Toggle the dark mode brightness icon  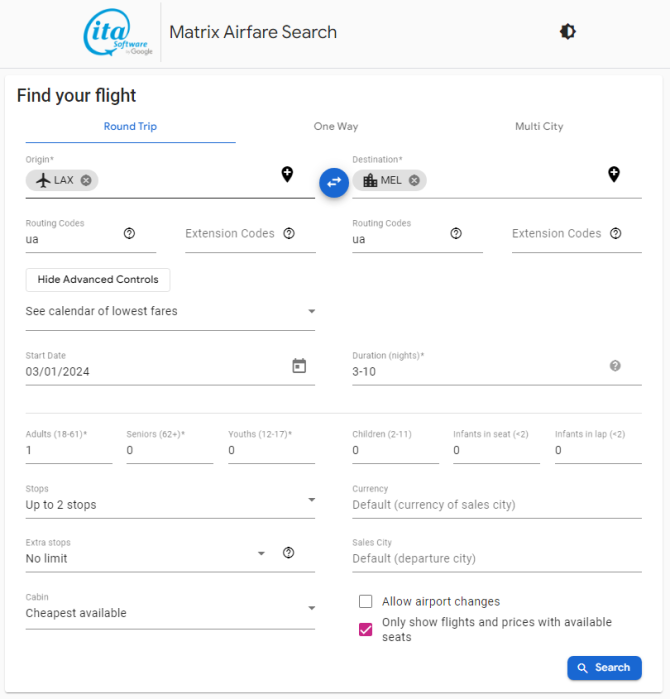point(567,32)
